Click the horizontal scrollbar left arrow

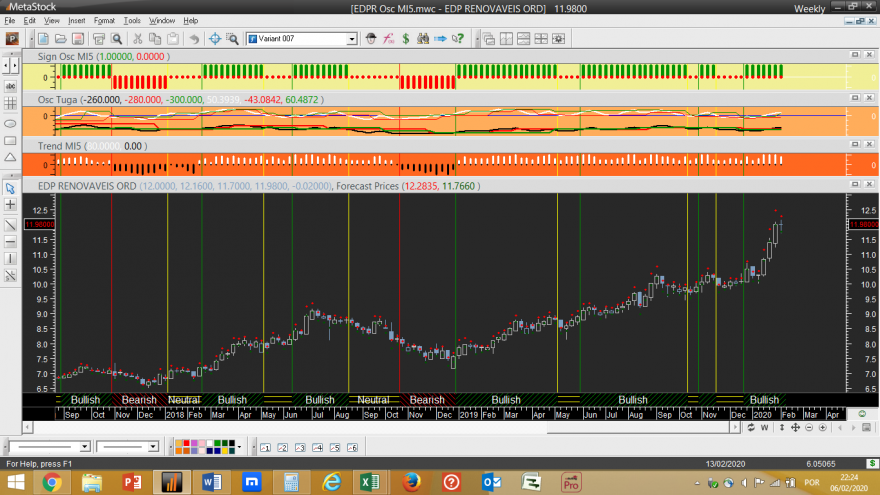27,428
